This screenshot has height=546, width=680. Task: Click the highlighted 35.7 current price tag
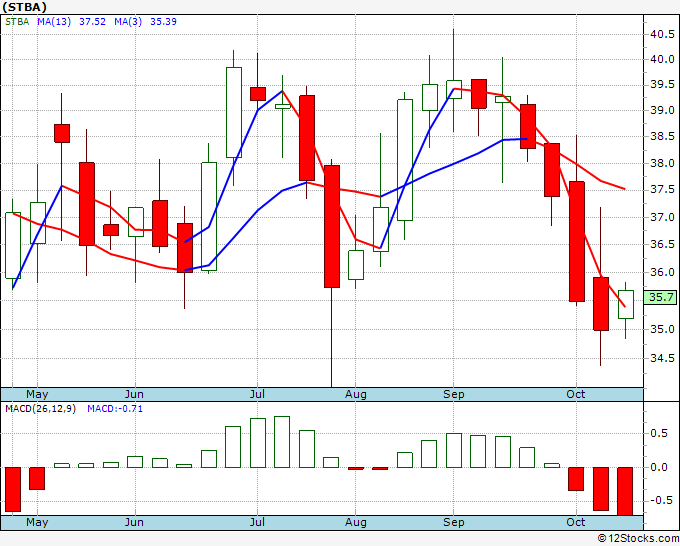661,297
